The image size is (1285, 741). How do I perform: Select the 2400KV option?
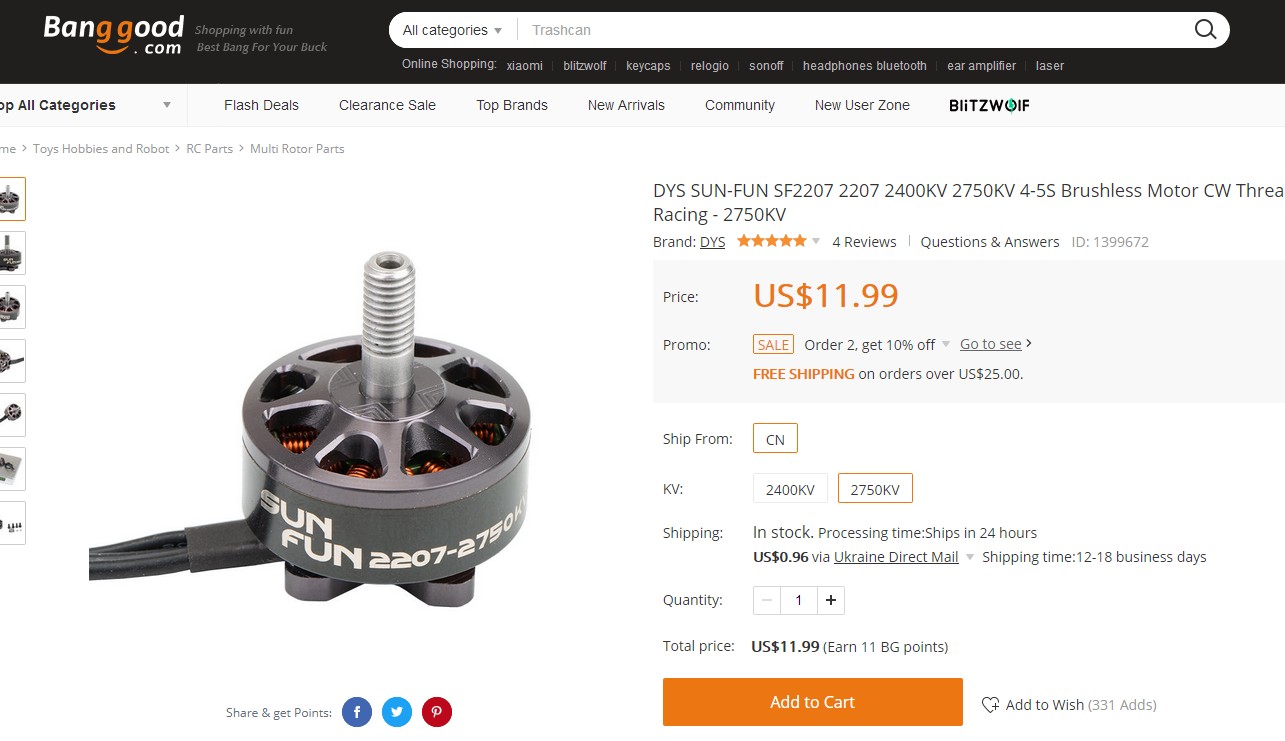(790, 489)
